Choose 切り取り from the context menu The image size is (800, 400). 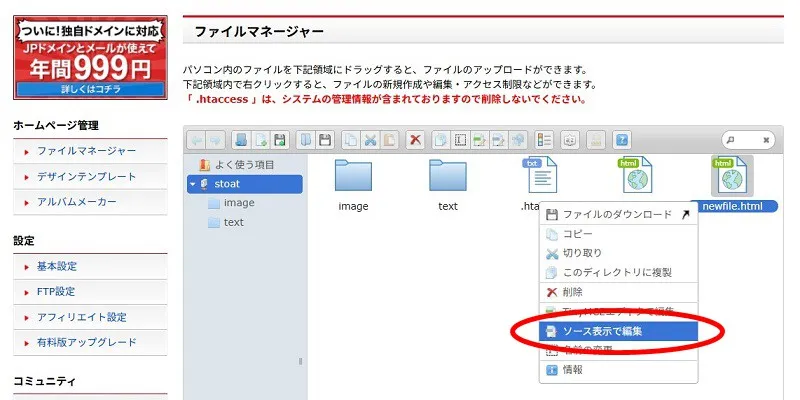(x=618, y=253)
